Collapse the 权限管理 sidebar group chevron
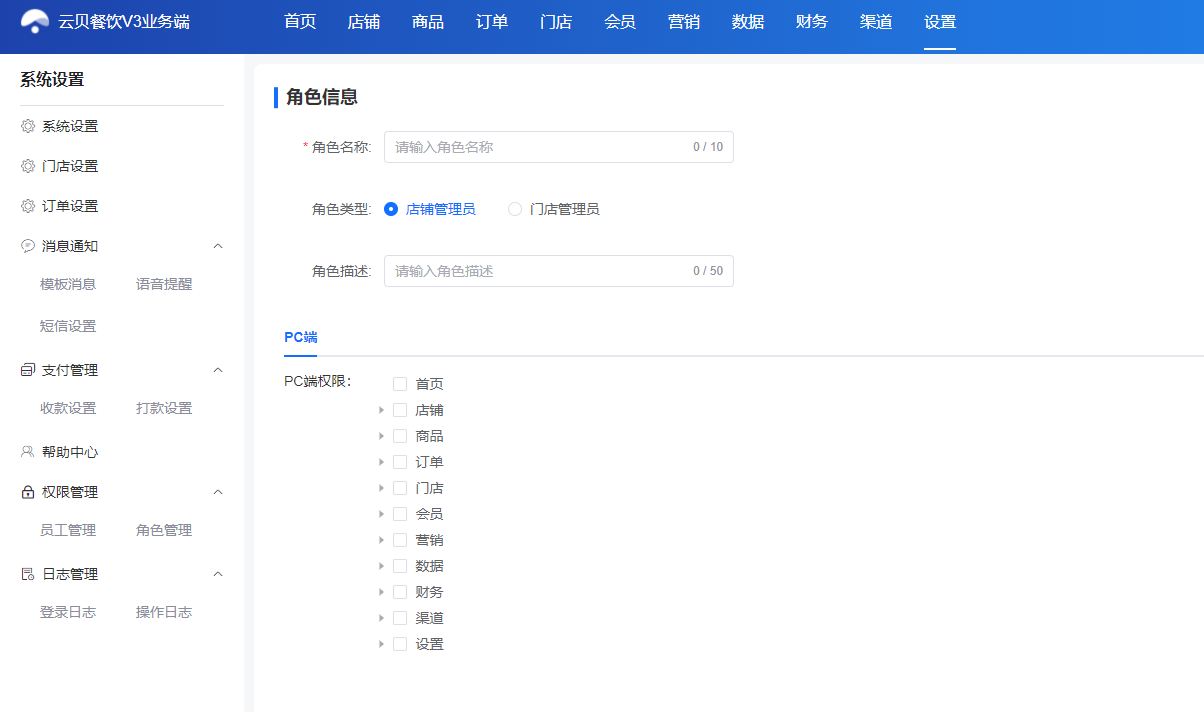 (x=218, y=492)
